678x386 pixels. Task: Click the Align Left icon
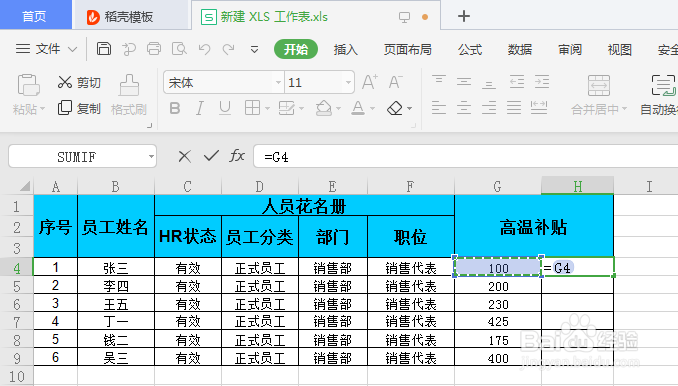(x=438, y=108)
